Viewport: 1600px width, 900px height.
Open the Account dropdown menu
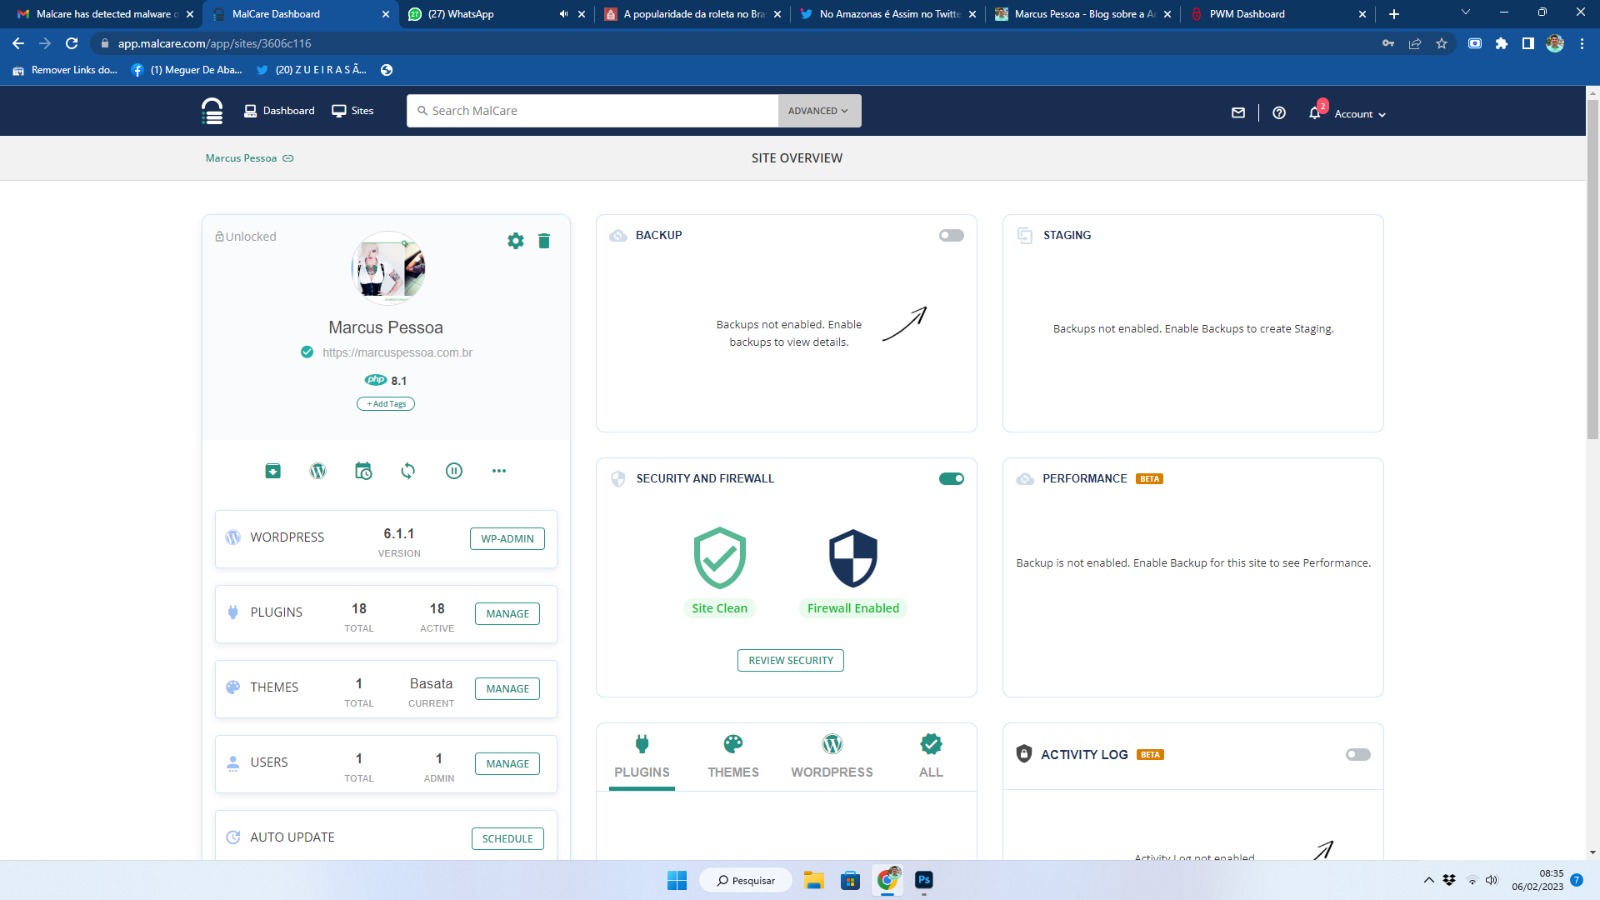1360,114
